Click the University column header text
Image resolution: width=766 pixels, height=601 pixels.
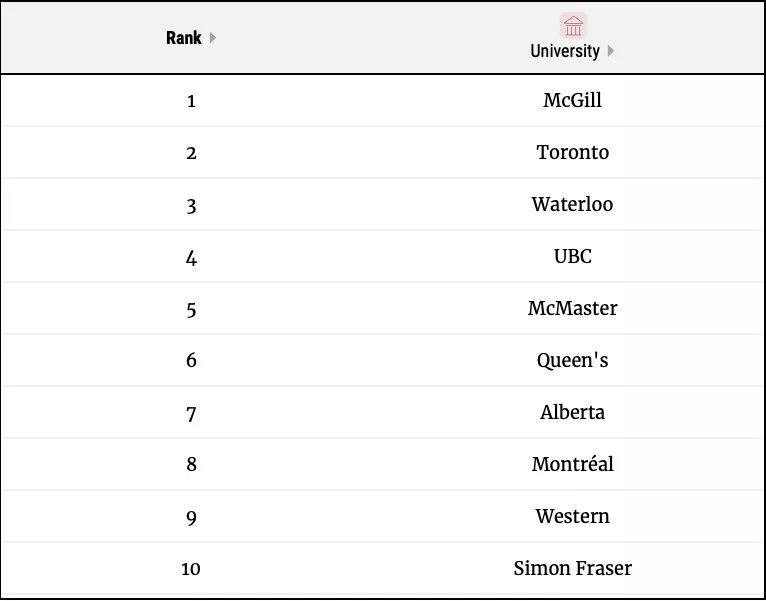565,51
